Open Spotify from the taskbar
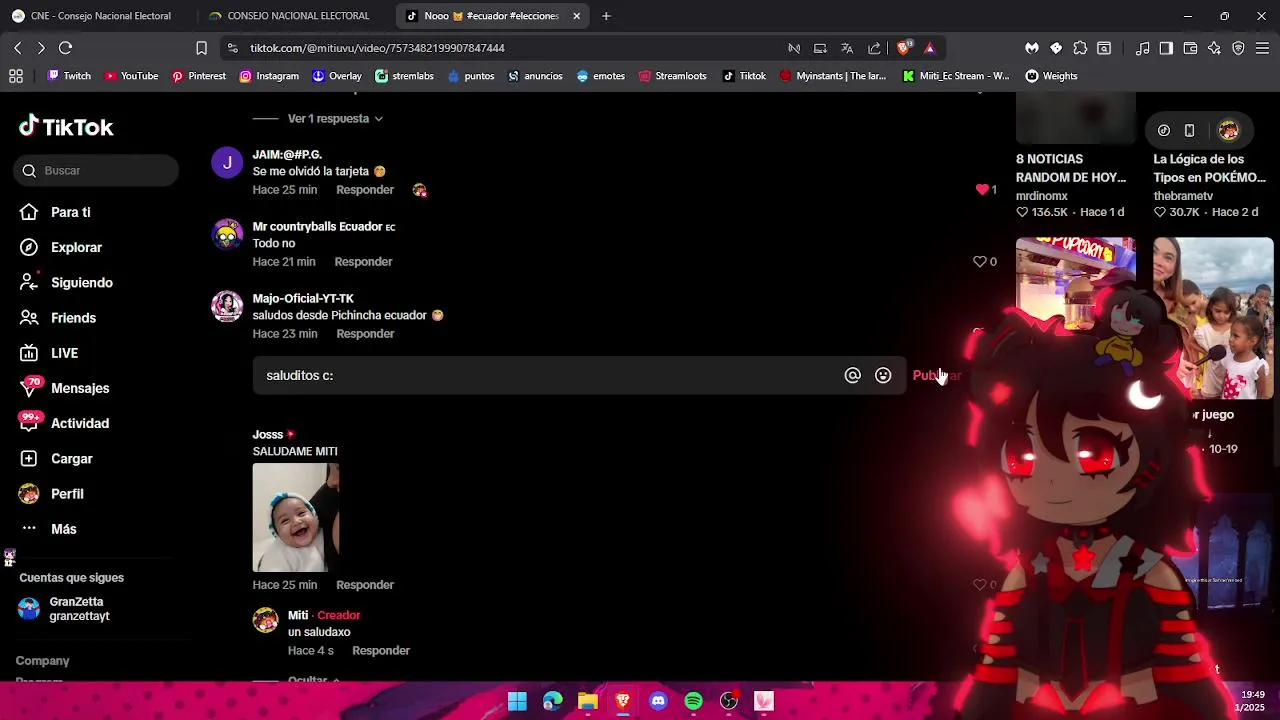 click(693, 701)
